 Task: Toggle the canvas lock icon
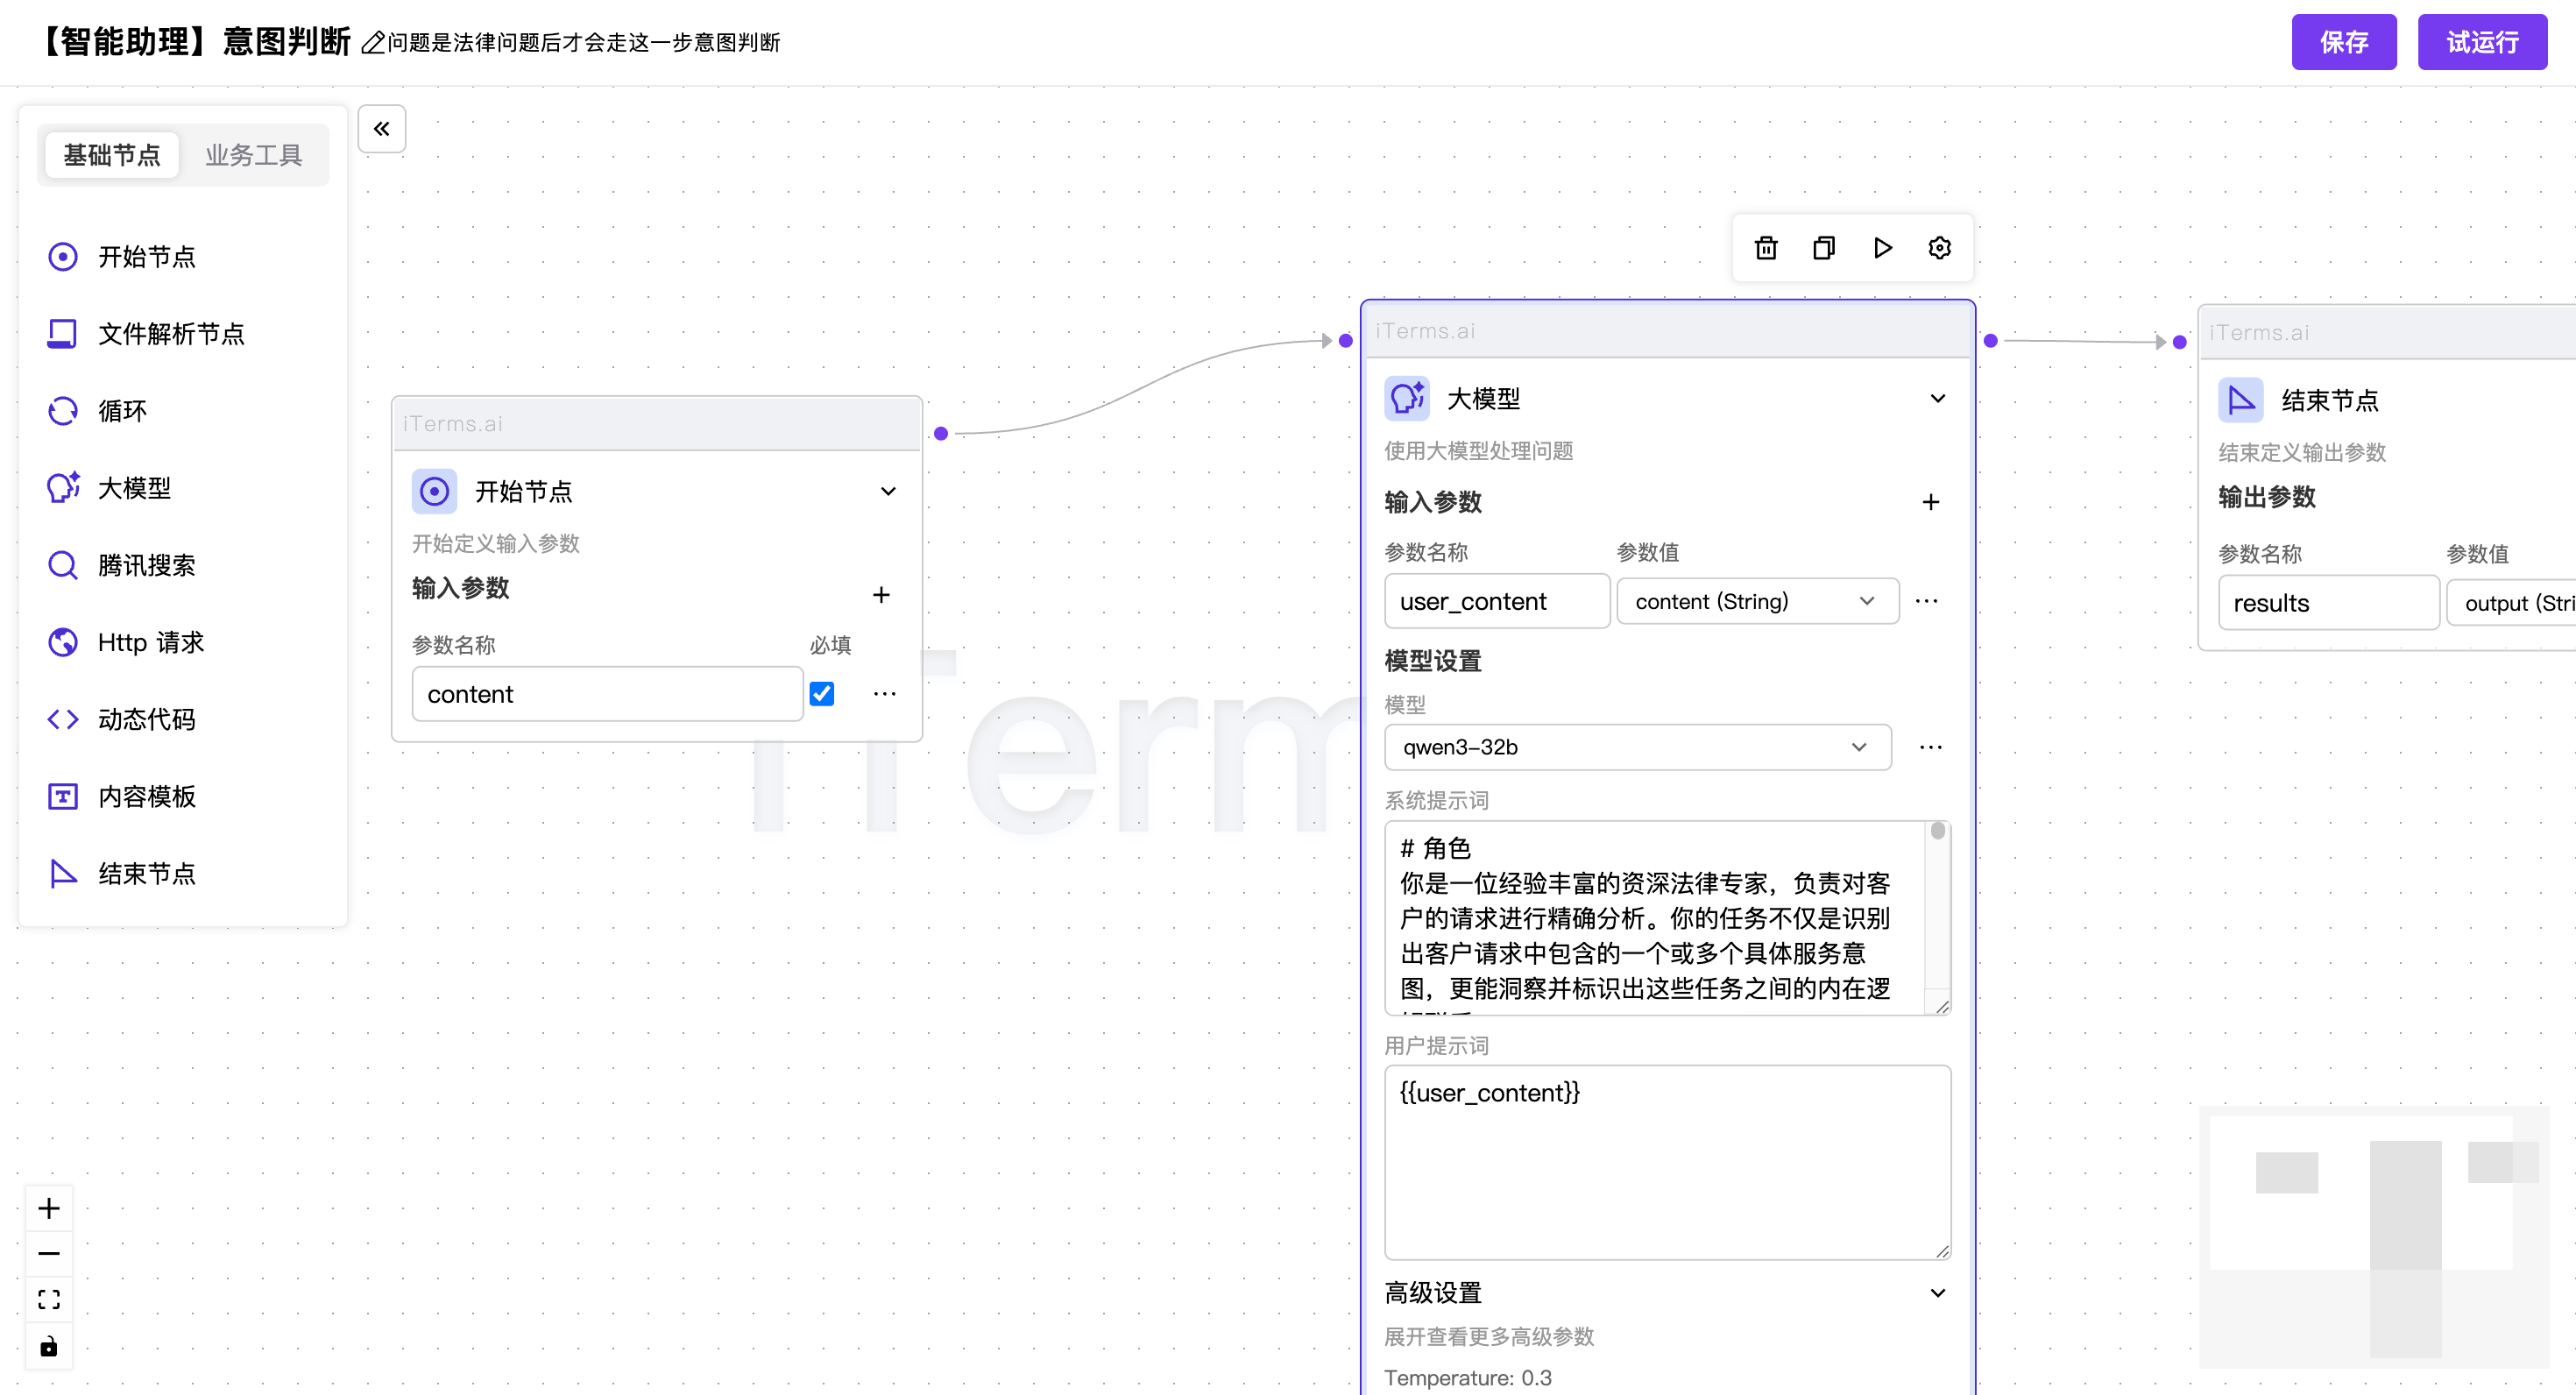pos(48,1346)
